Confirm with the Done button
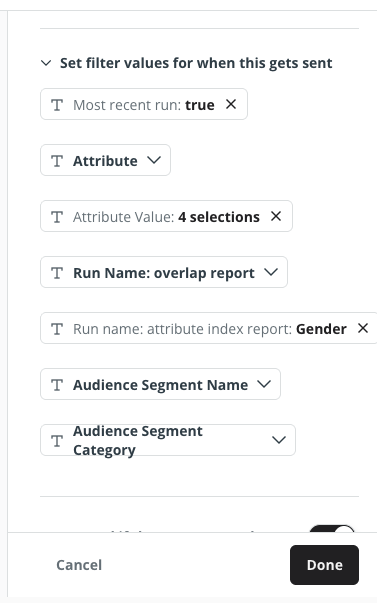 tap(324, 565)
